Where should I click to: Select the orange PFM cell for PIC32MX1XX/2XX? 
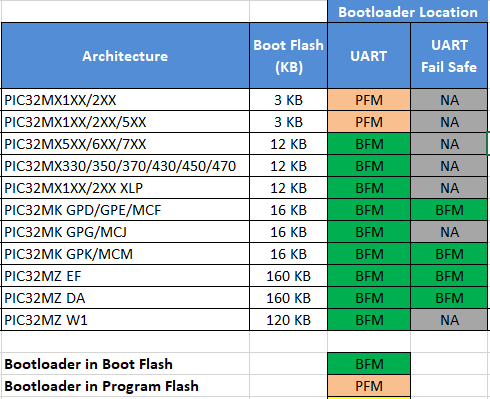coord(369,100)
